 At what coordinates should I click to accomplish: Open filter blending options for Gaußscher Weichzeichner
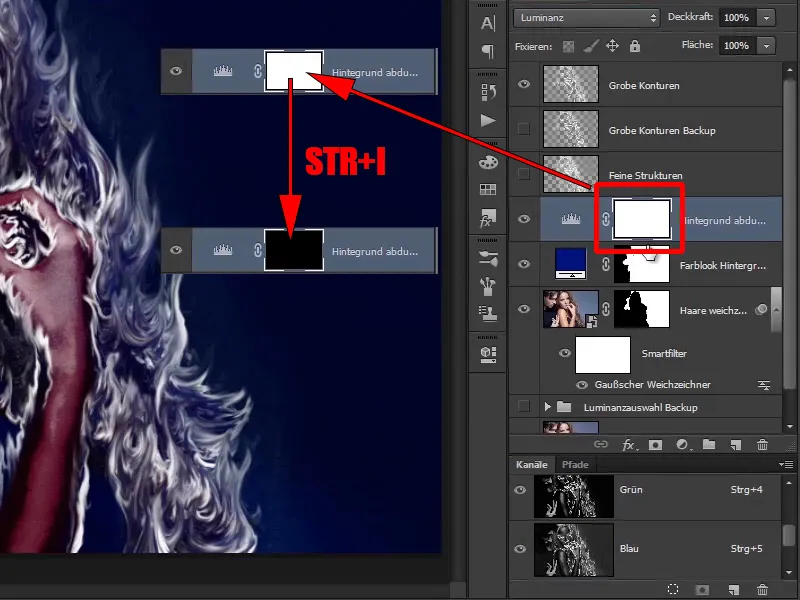tap(764, 385)
